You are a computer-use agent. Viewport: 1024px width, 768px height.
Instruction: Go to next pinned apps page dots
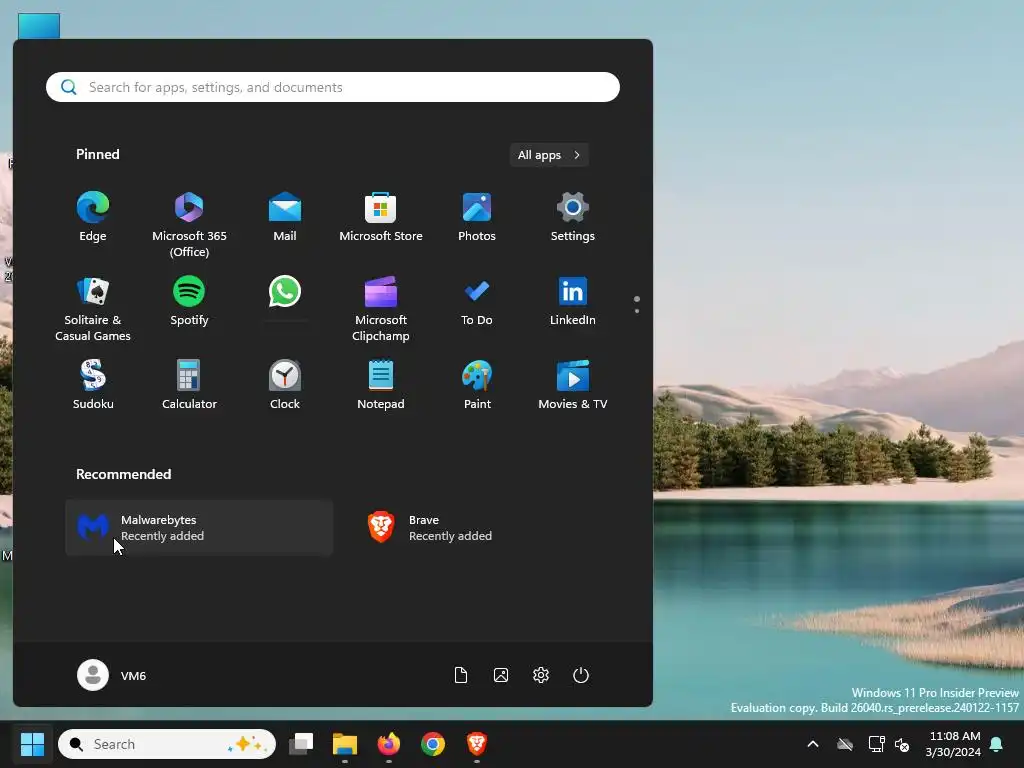637,304
